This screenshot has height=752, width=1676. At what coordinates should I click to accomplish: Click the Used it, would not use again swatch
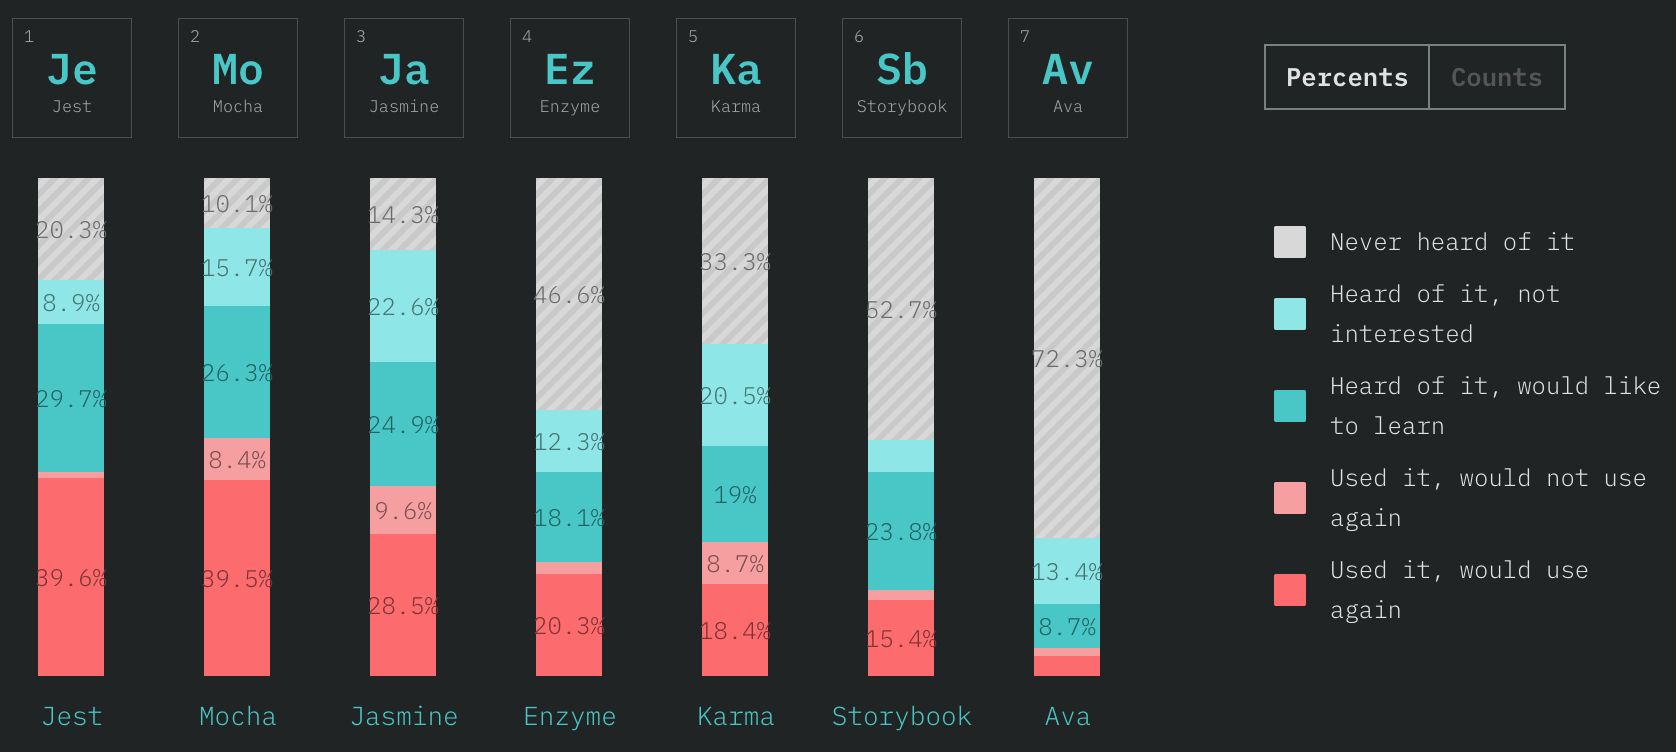(1290, 498)
